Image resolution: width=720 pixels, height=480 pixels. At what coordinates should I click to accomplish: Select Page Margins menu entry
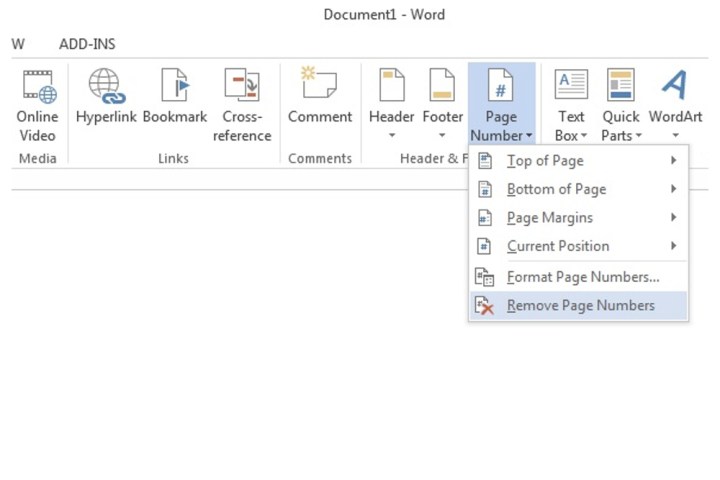(579, 218)
